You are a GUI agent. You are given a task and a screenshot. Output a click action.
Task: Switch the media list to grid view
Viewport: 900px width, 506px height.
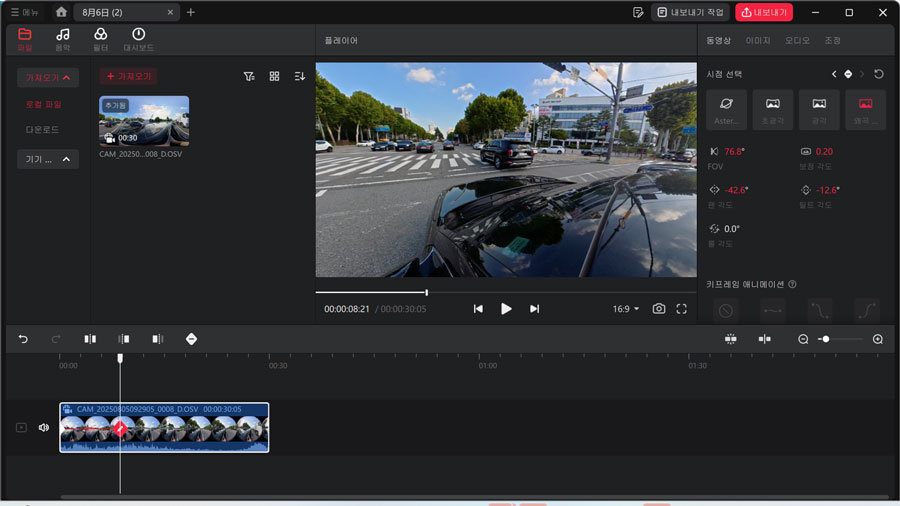pos(274,76)
